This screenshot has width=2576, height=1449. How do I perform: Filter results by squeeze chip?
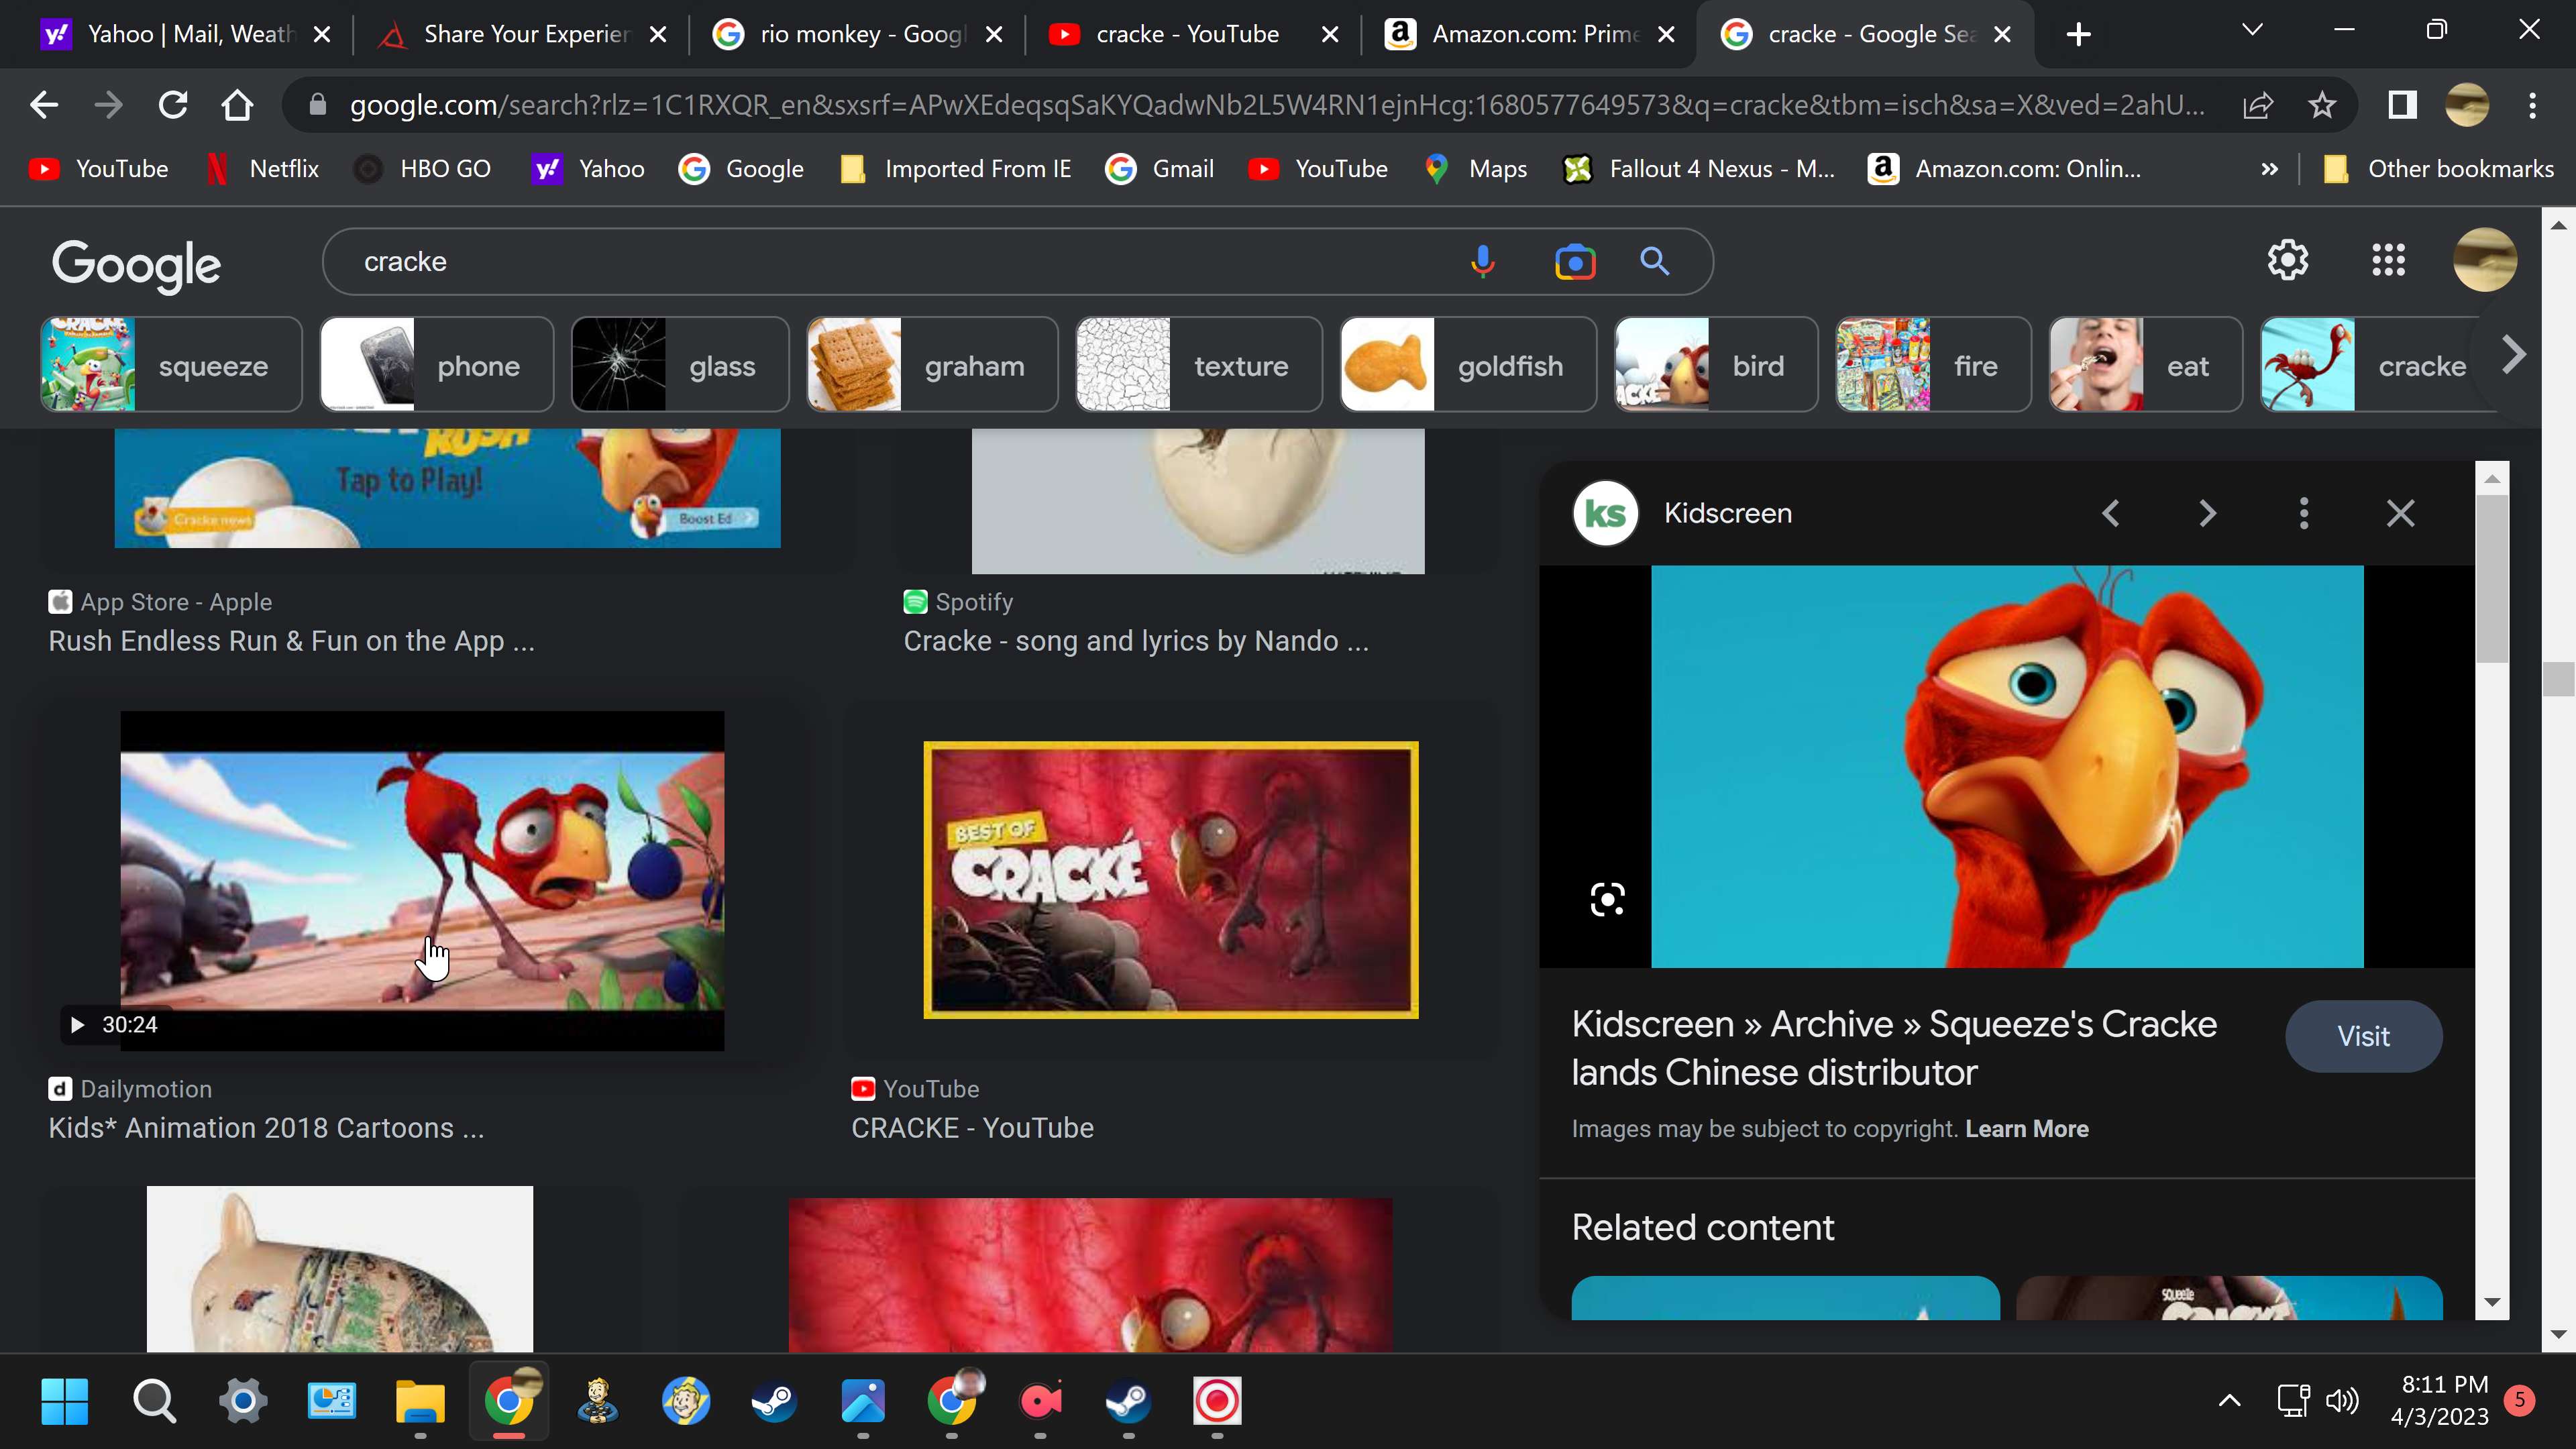click(171, 365)
